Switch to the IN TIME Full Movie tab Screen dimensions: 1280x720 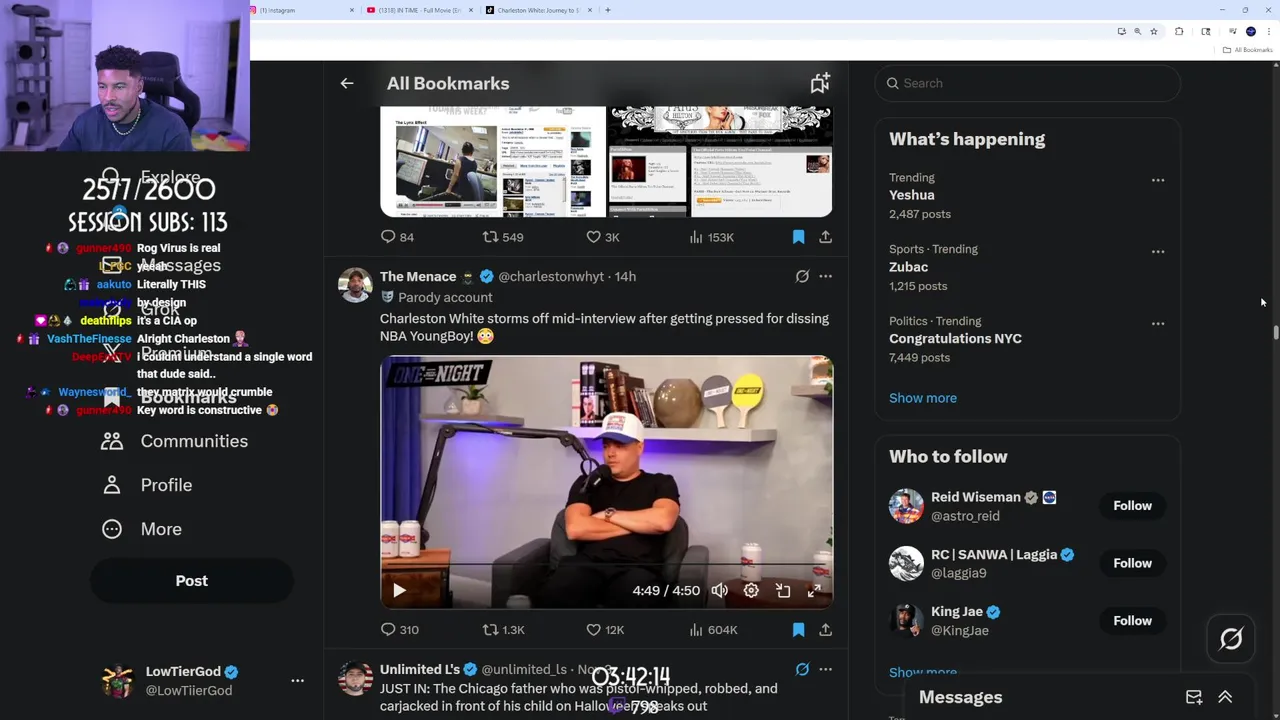pyautogui.click(x=419, y=10)
